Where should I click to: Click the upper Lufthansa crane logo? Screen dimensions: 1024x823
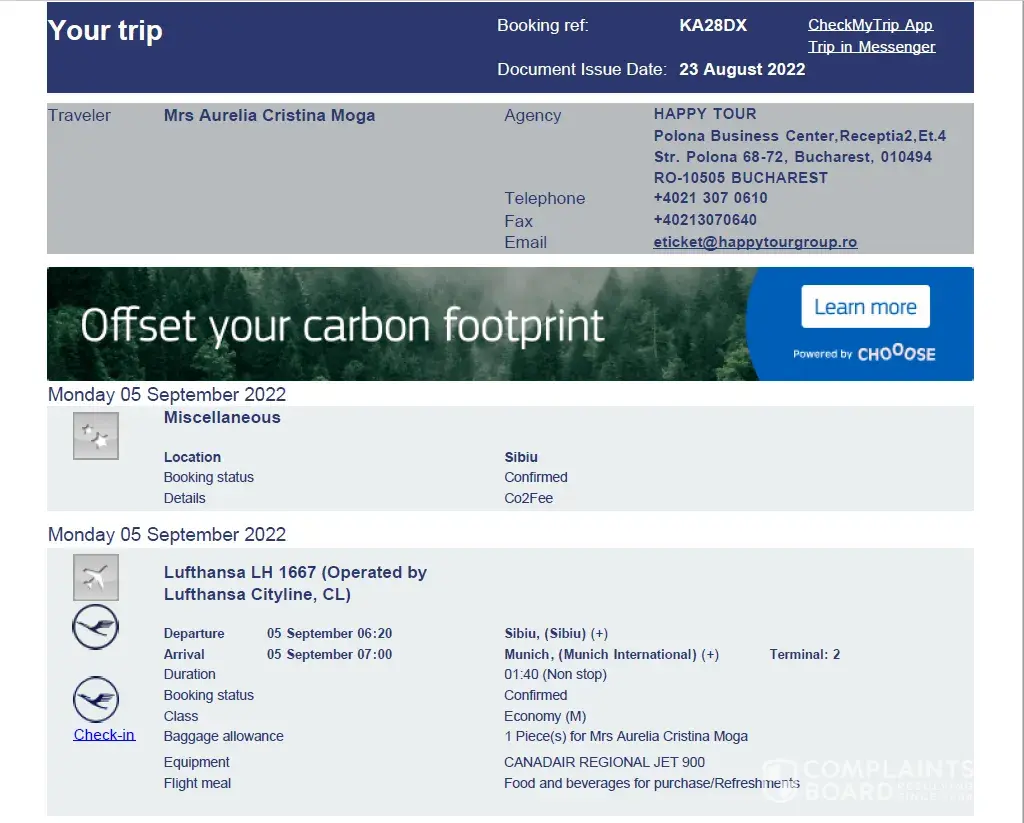click(x=96, y=628)
